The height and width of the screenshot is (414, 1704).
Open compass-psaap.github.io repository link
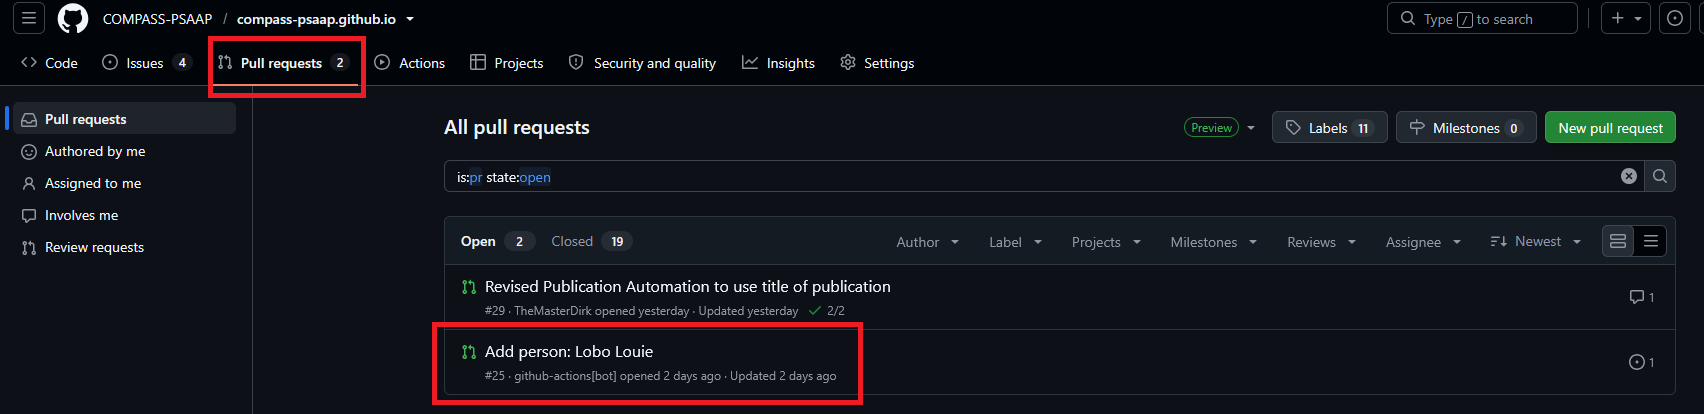pos(316,19)
